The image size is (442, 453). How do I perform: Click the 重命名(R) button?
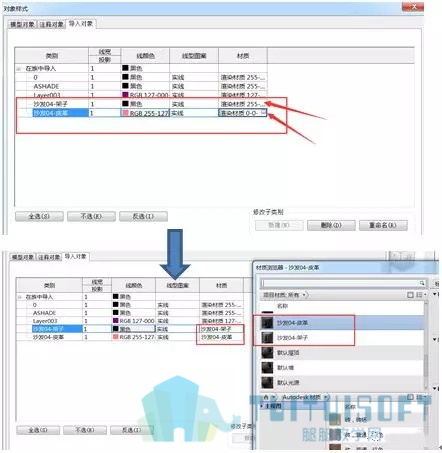point(383,225)
